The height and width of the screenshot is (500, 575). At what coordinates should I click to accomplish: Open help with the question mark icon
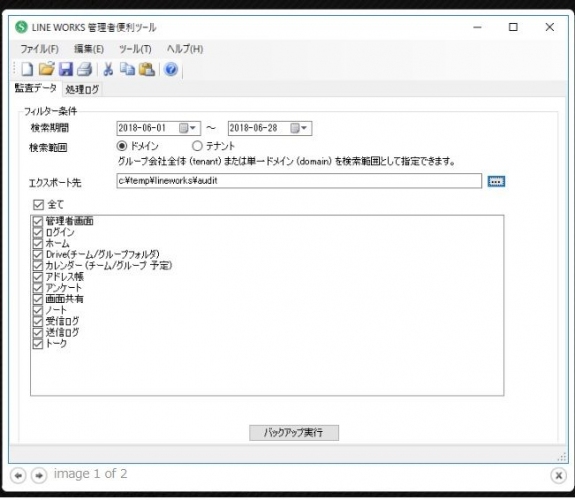pyautogui.click(x=171, y=69)
